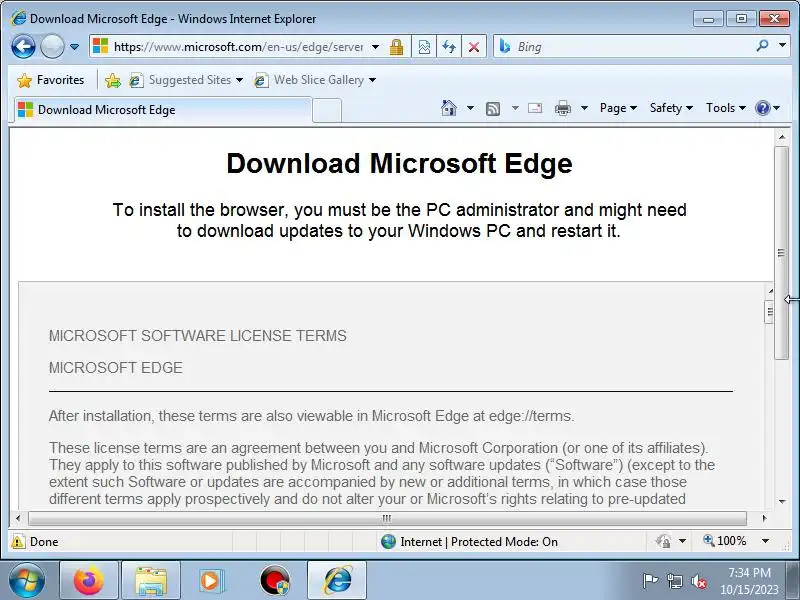Click the address bar URL field
This screenshot has height=600, width=800.
point(238,47)
